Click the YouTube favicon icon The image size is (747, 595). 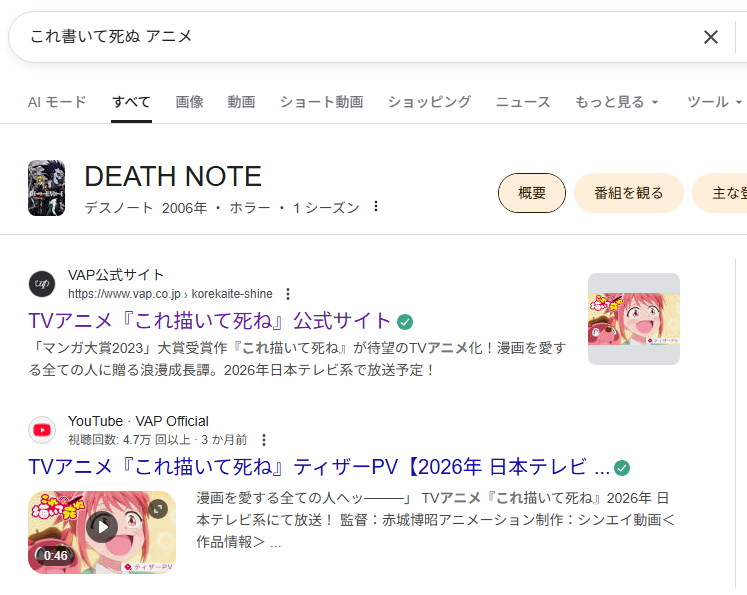tap(42, 430)
